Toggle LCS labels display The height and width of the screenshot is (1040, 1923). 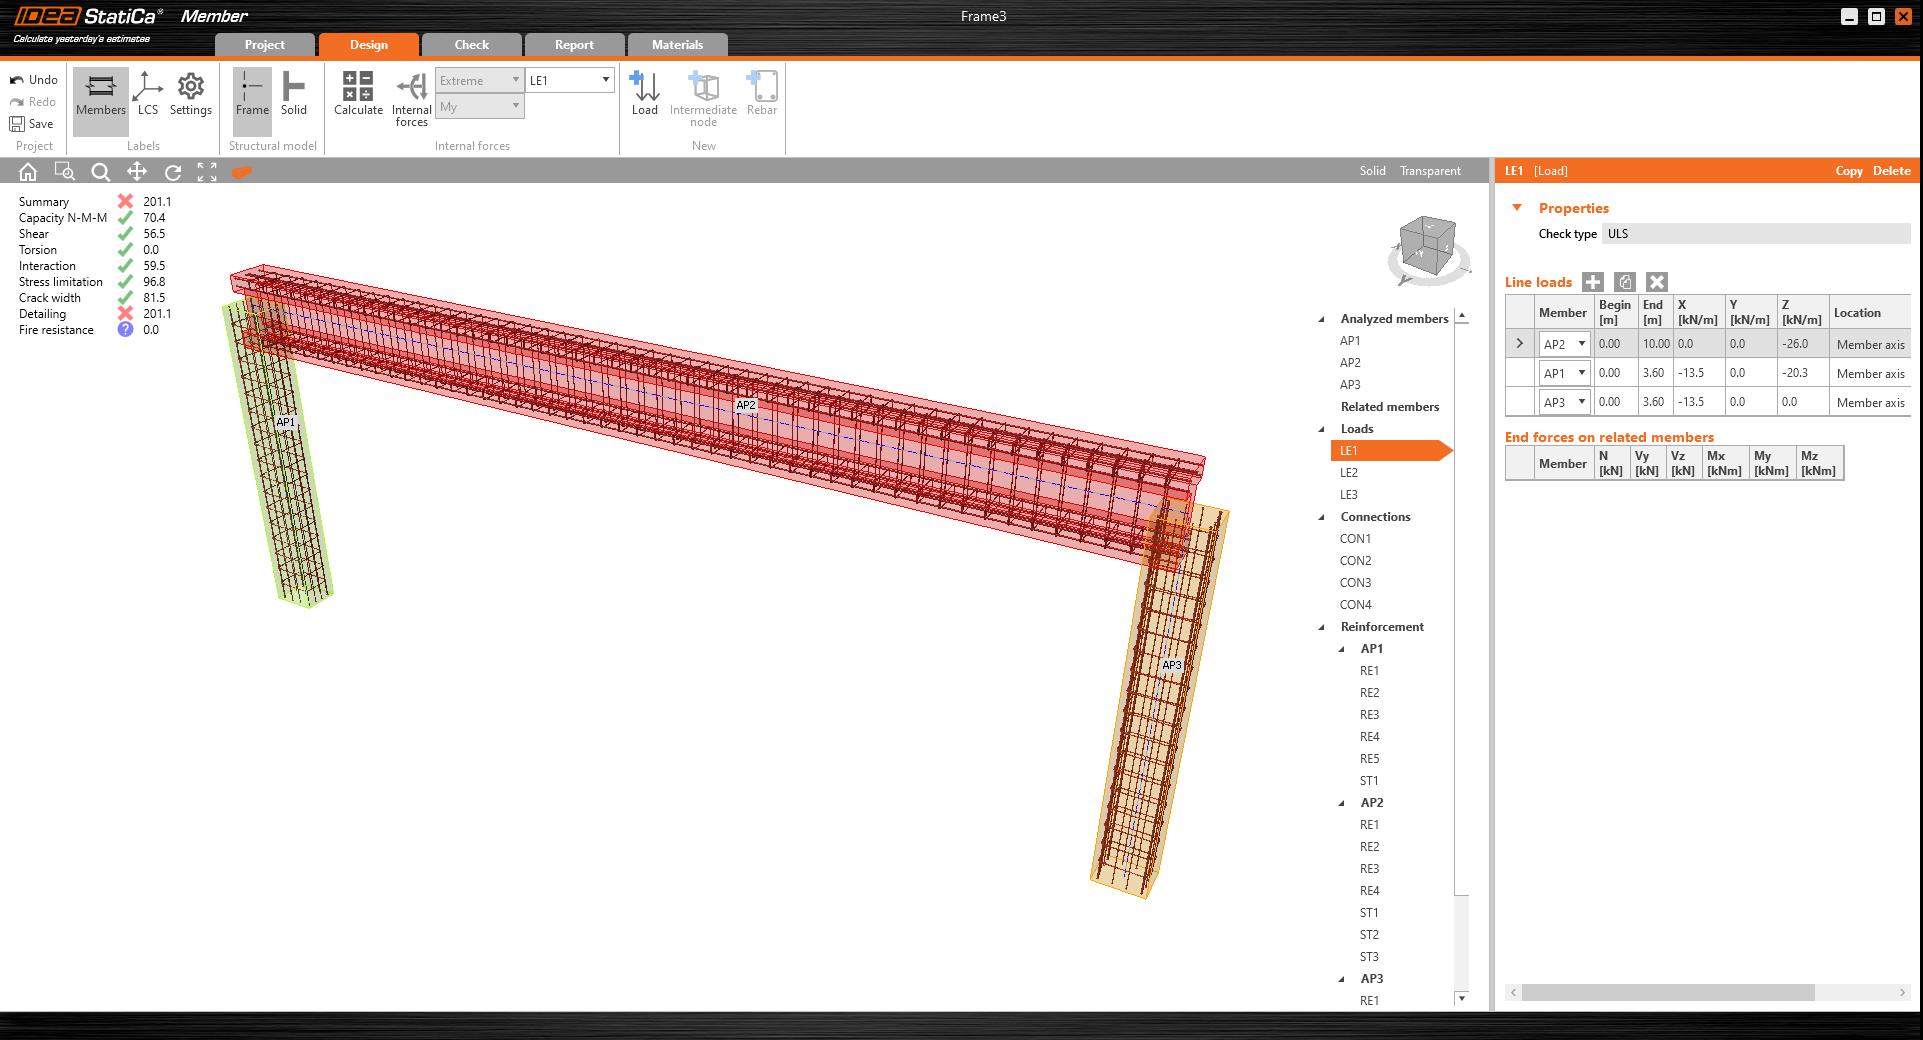[x=148, y=95]
